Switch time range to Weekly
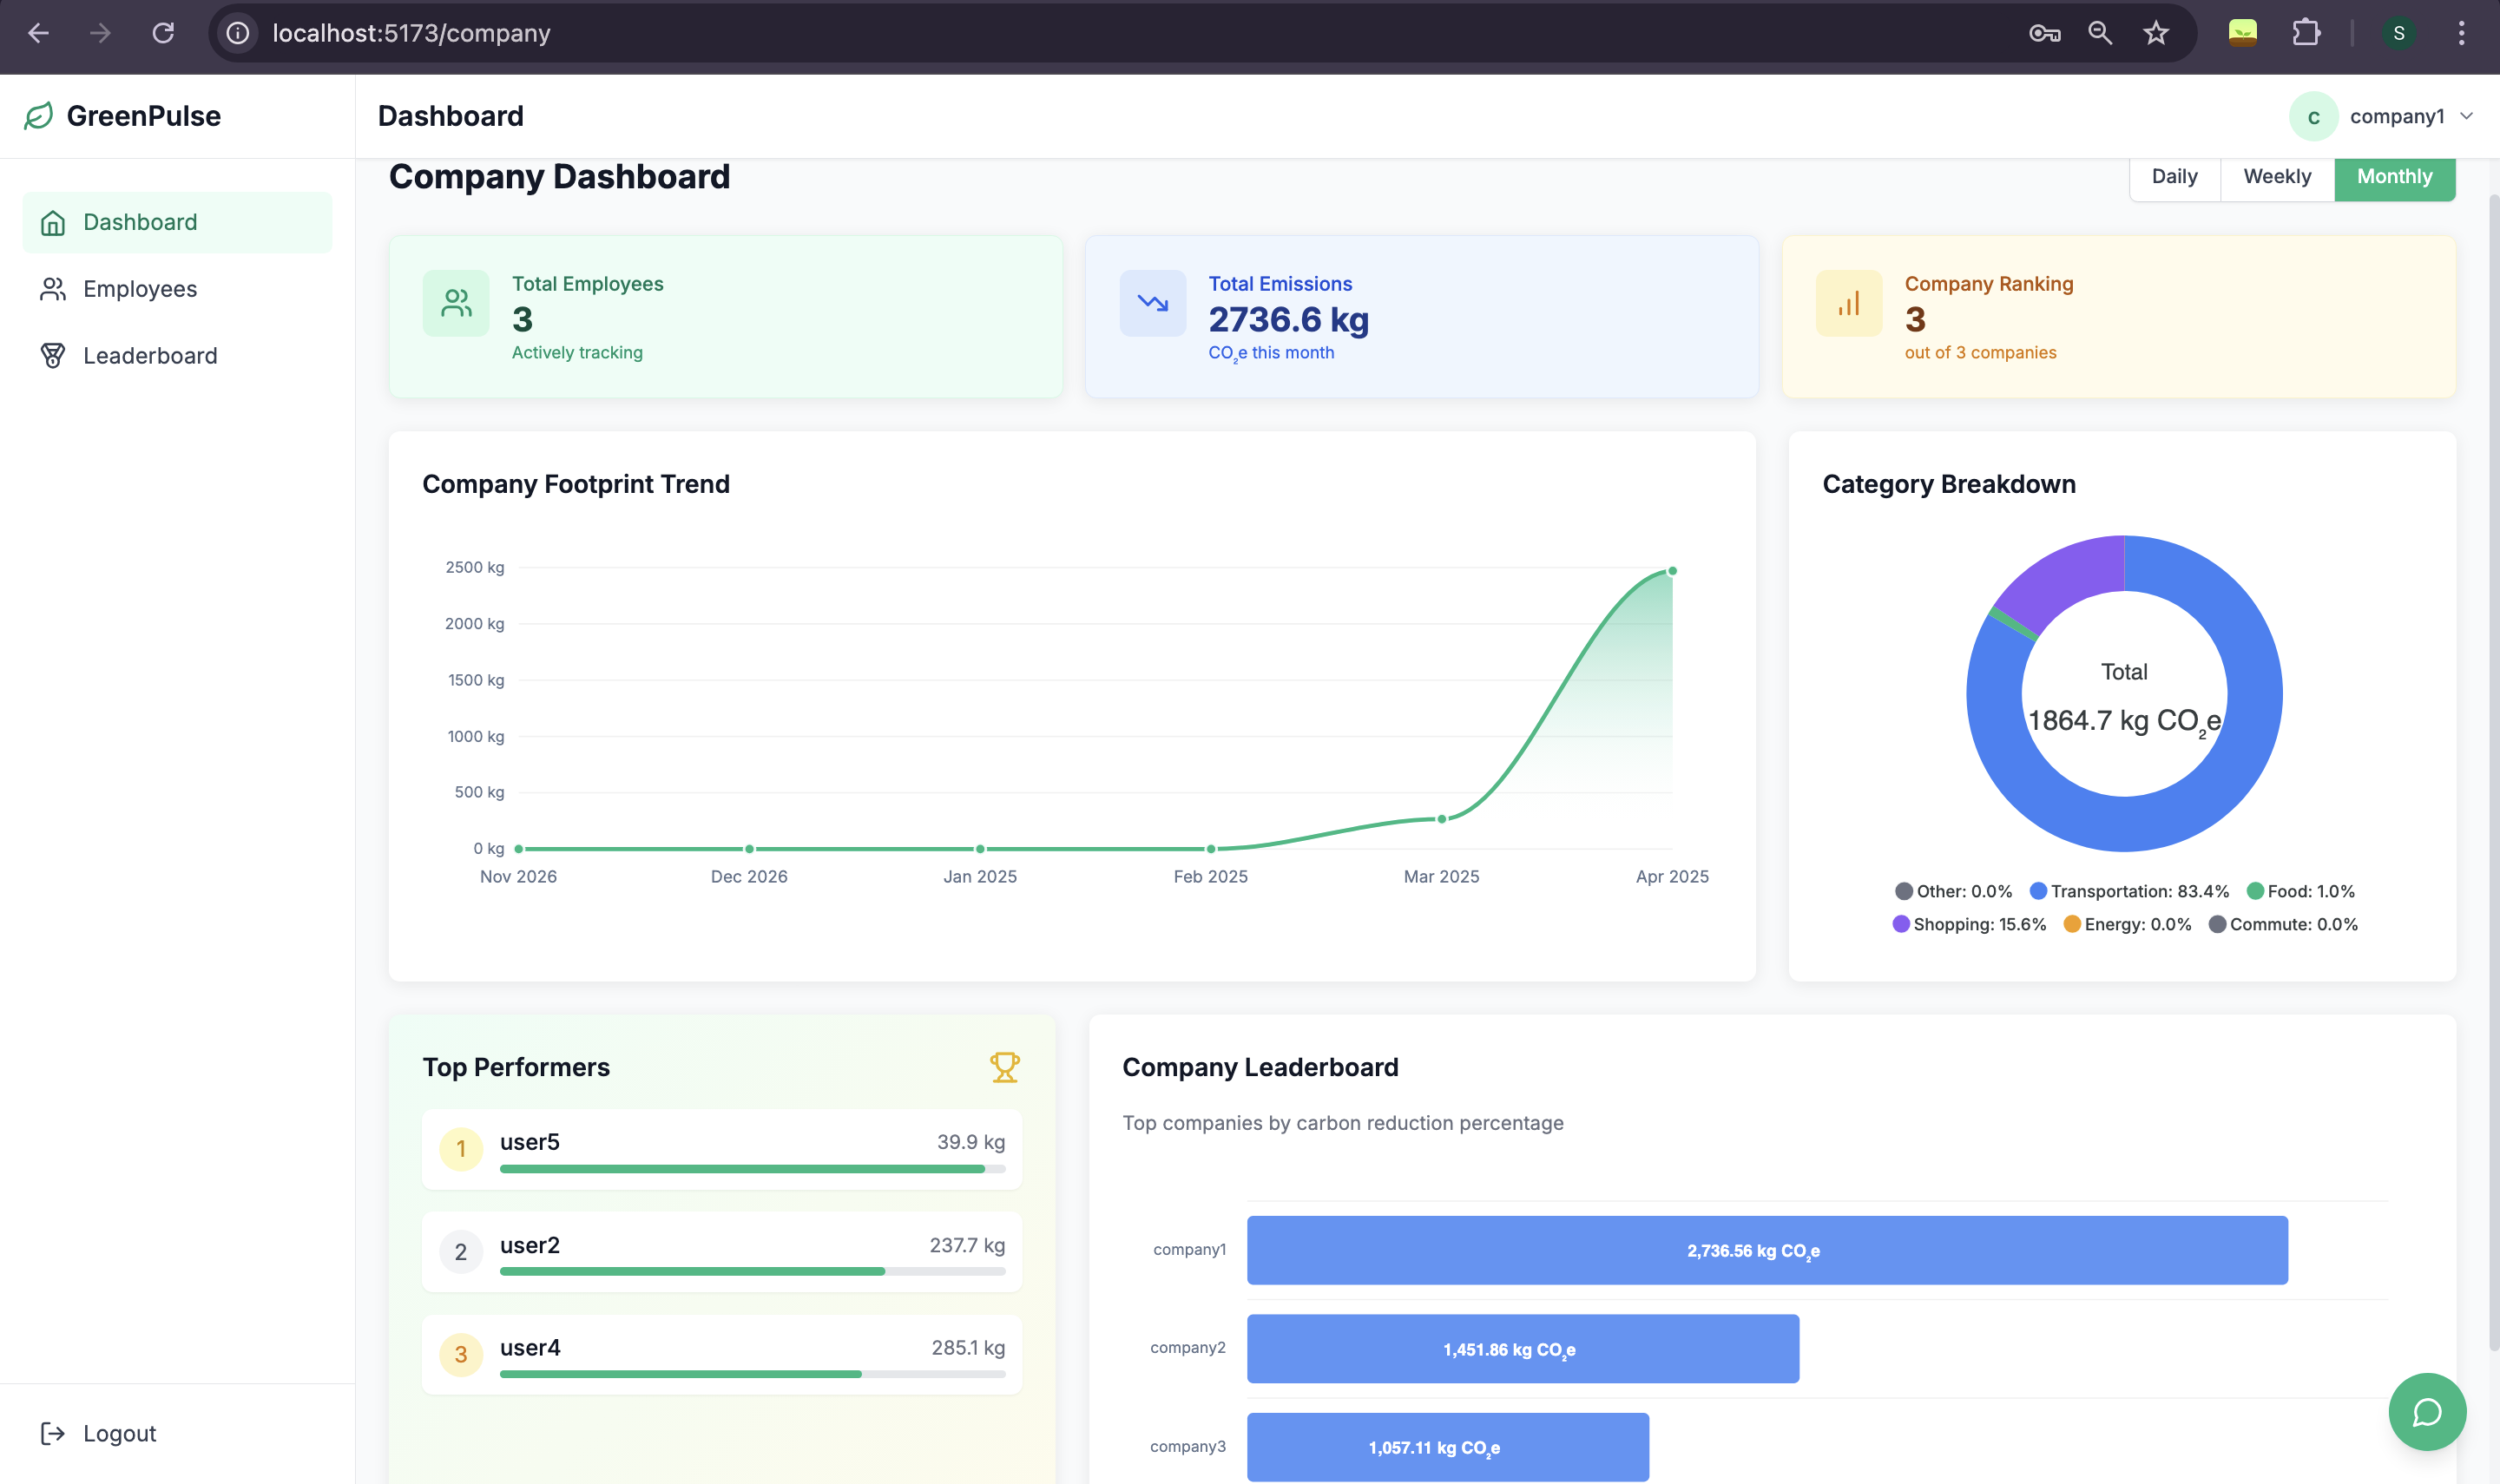Image resolution: width=2500 pixels, height=1484 pixels. pos(2276,177)
